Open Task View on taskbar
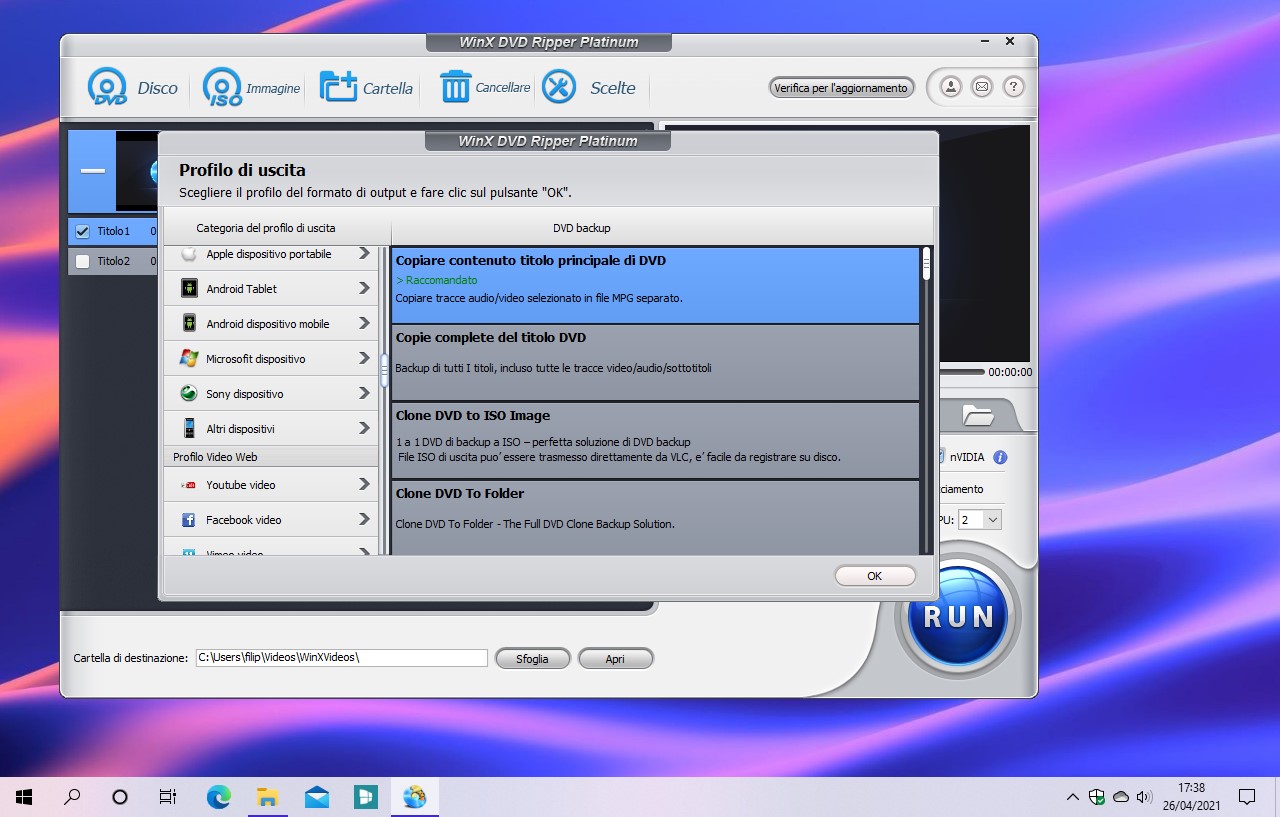The image size is (1280, 817). click(x=168, y=797)
